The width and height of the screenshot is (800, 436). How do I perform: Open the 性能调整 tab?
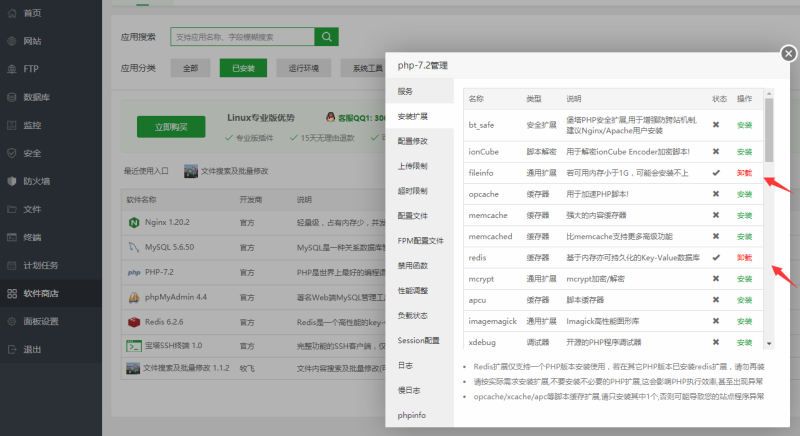(419, 291)
